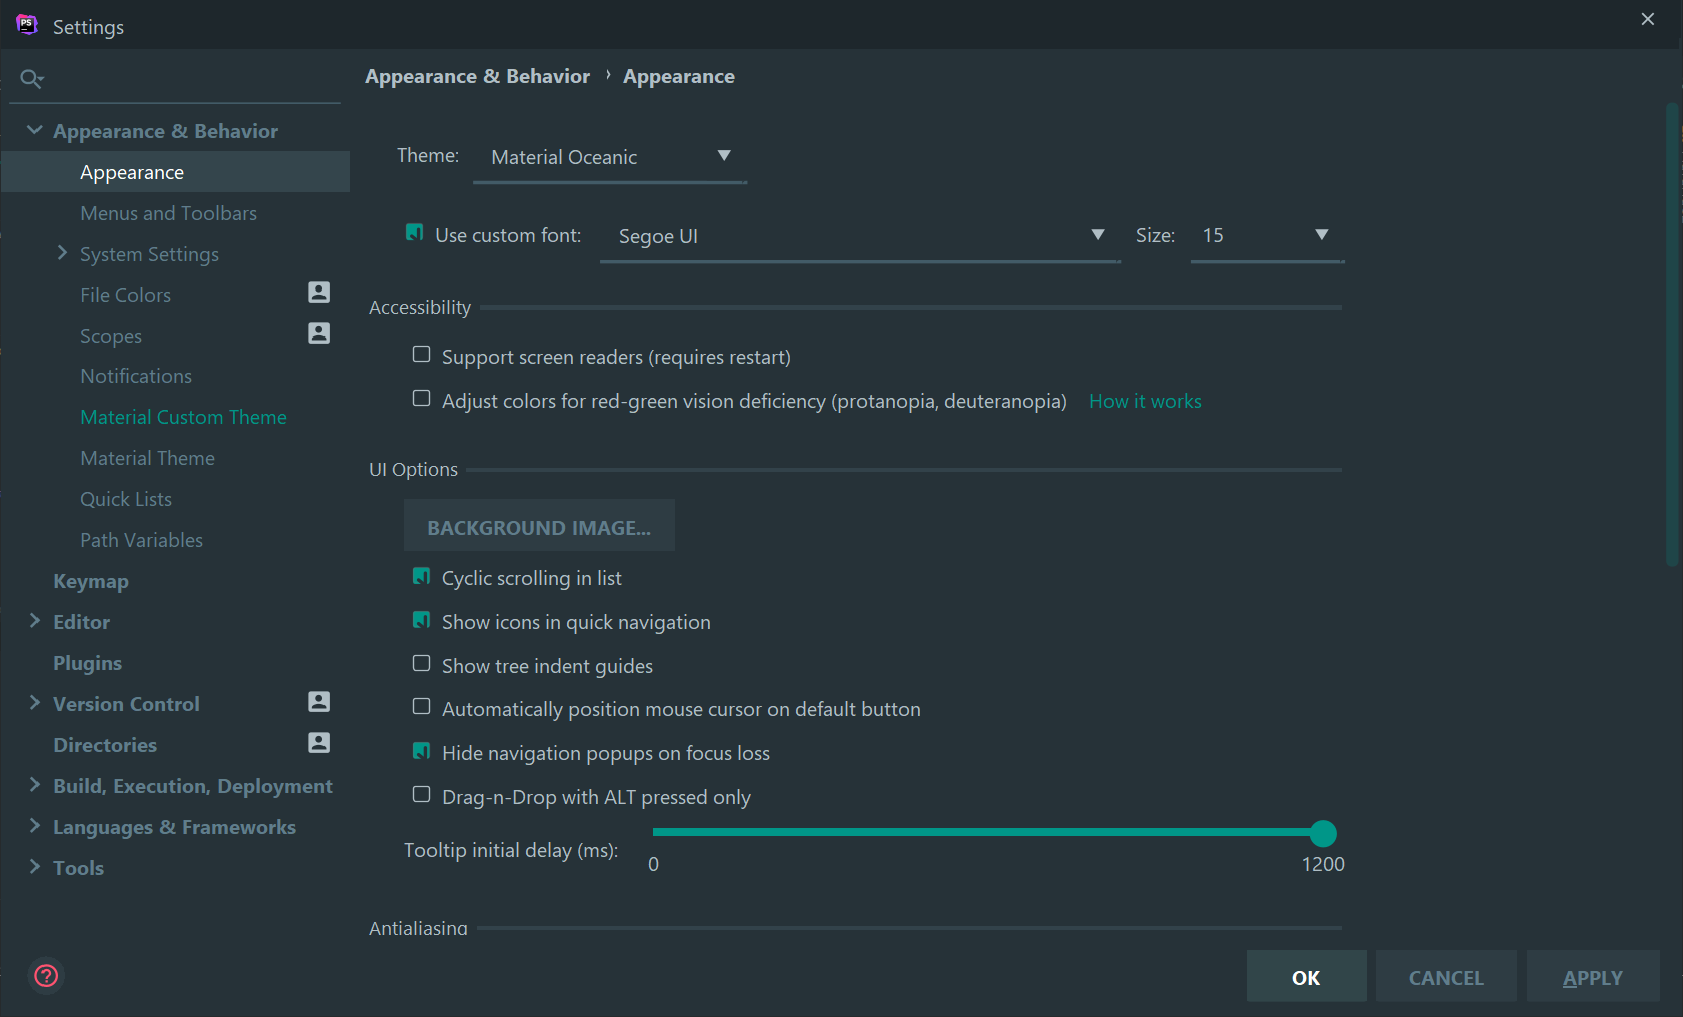Confirm settings with the OK button
Image resolution: width=1683 pixels, height=1017 pixels.
tap(1306, 977)
